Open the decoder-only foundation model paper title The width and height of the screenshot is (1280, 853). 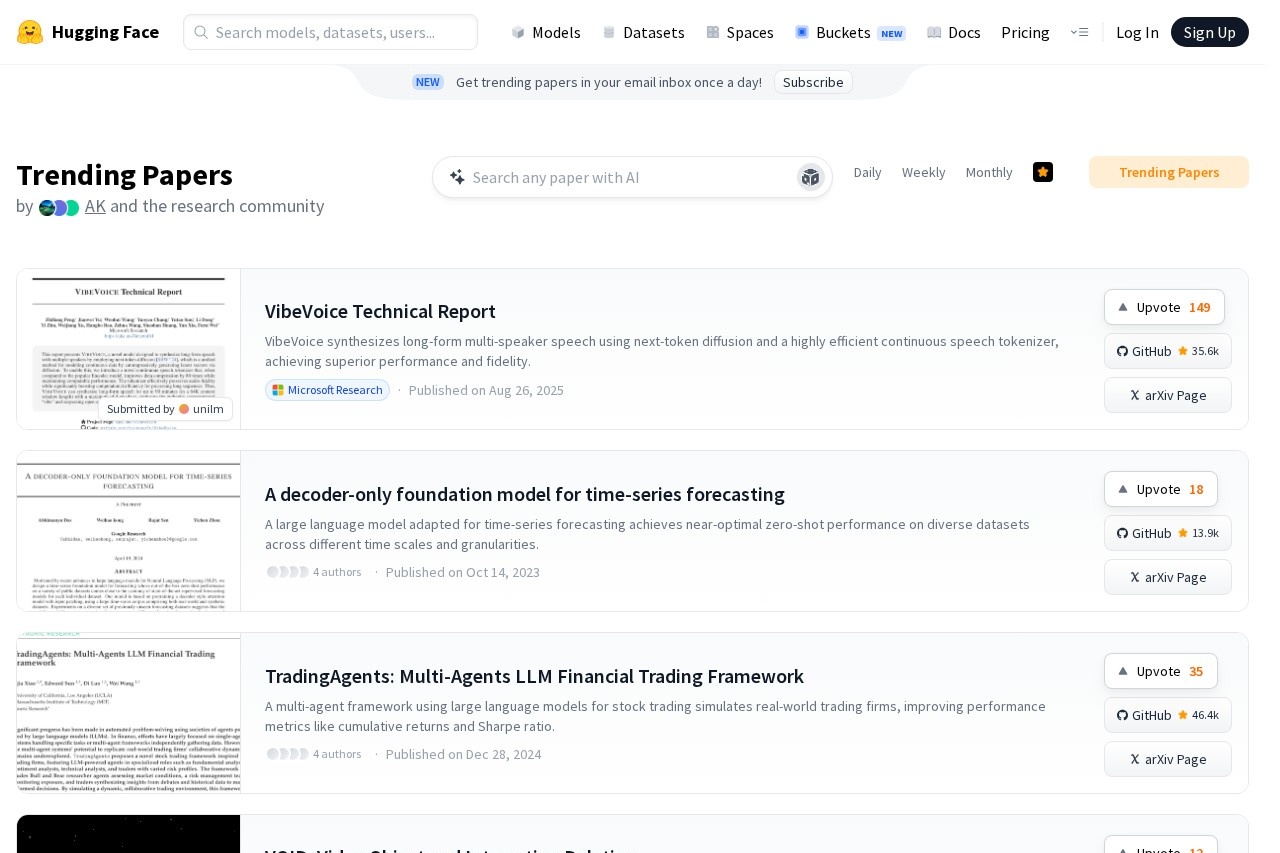click(x=525, y=494)
